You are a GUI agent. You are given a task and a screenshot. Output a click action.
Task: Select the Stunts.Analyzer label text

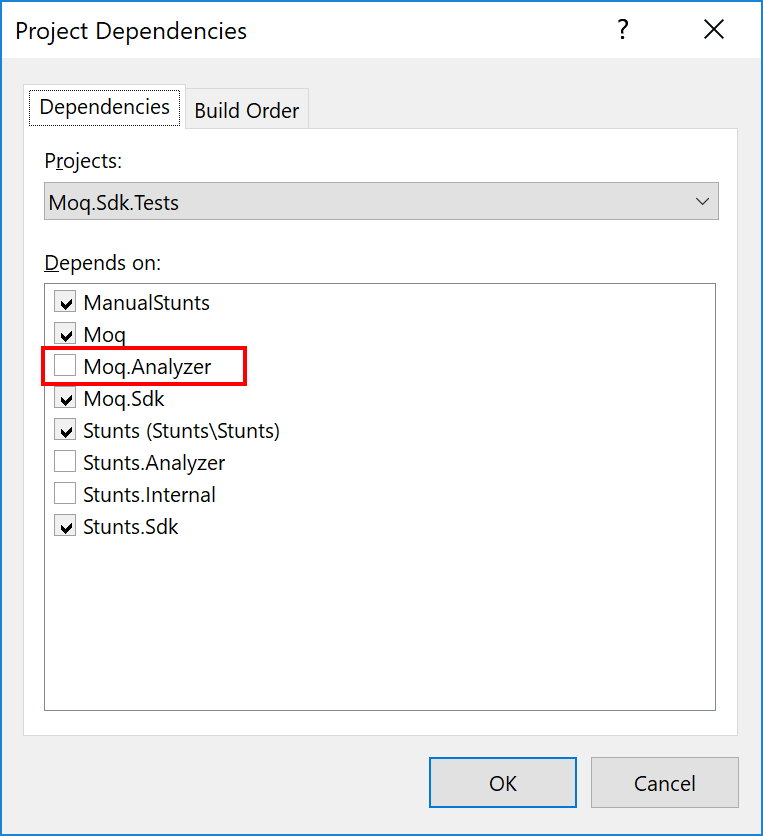(x=154, y=463)
